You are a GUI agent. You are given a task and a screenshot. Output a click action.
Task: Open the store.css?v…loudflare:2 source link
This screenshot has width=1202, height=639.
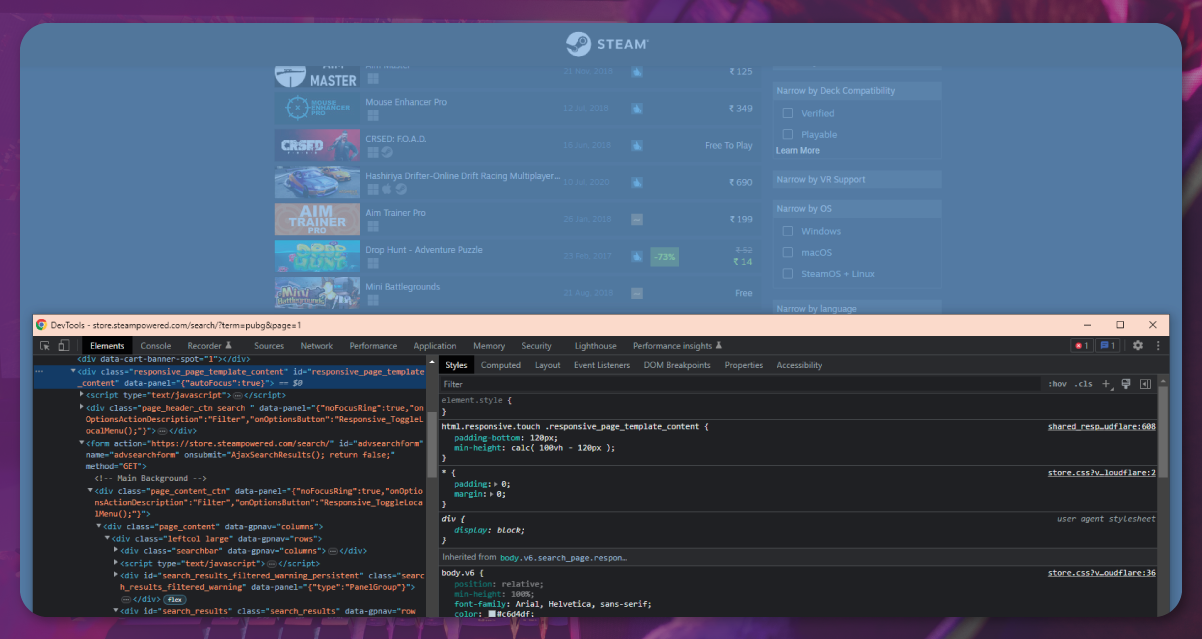[x=1102, y=472]
